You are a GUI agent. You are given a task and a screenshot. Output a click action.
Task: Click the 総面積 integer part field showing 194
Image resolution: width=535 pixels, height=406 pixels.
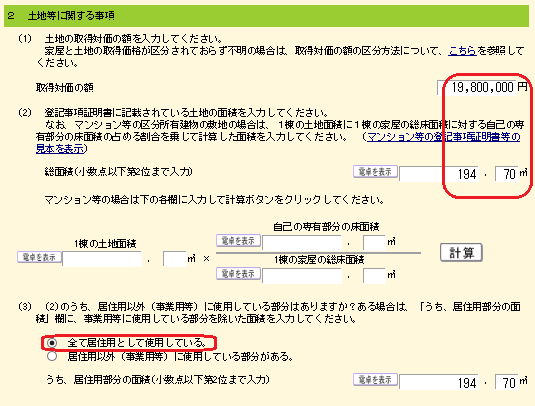tap(439, 174)
